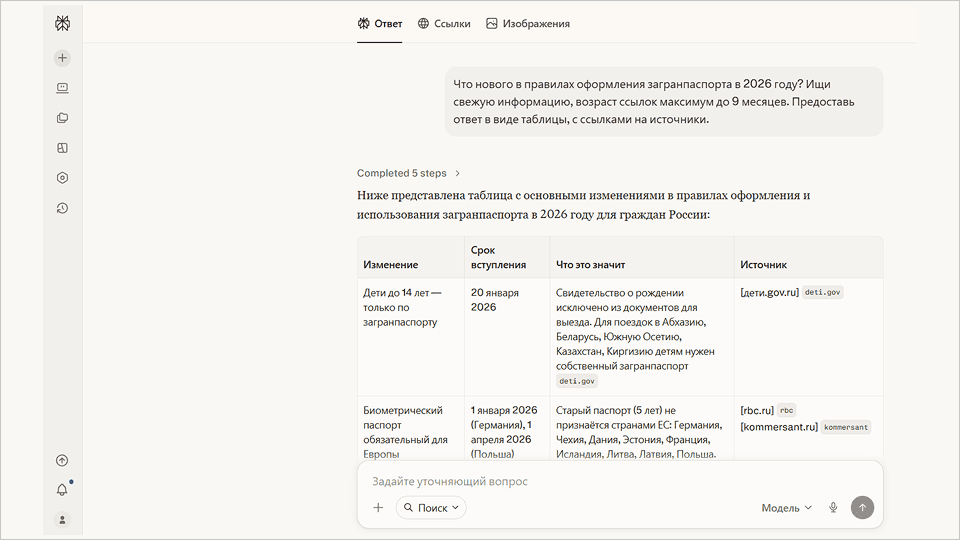This screenshot has width=960, height=540.
Task: Click the [дети.gov.ru] source text
Action: point(769,293)
